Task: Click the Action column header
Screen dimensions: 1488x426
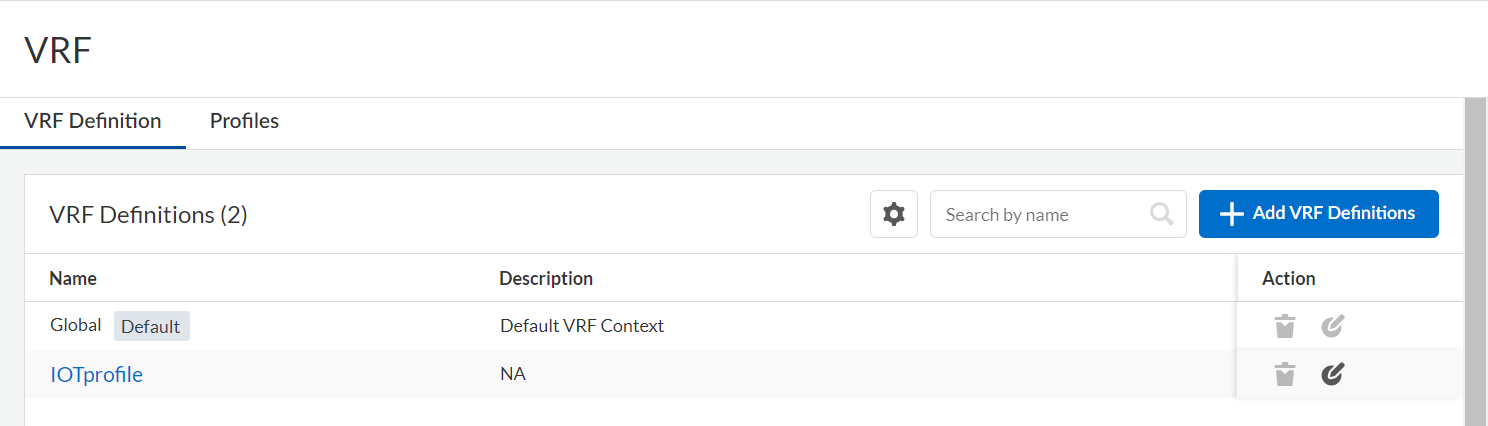Action: point(1289,278)
